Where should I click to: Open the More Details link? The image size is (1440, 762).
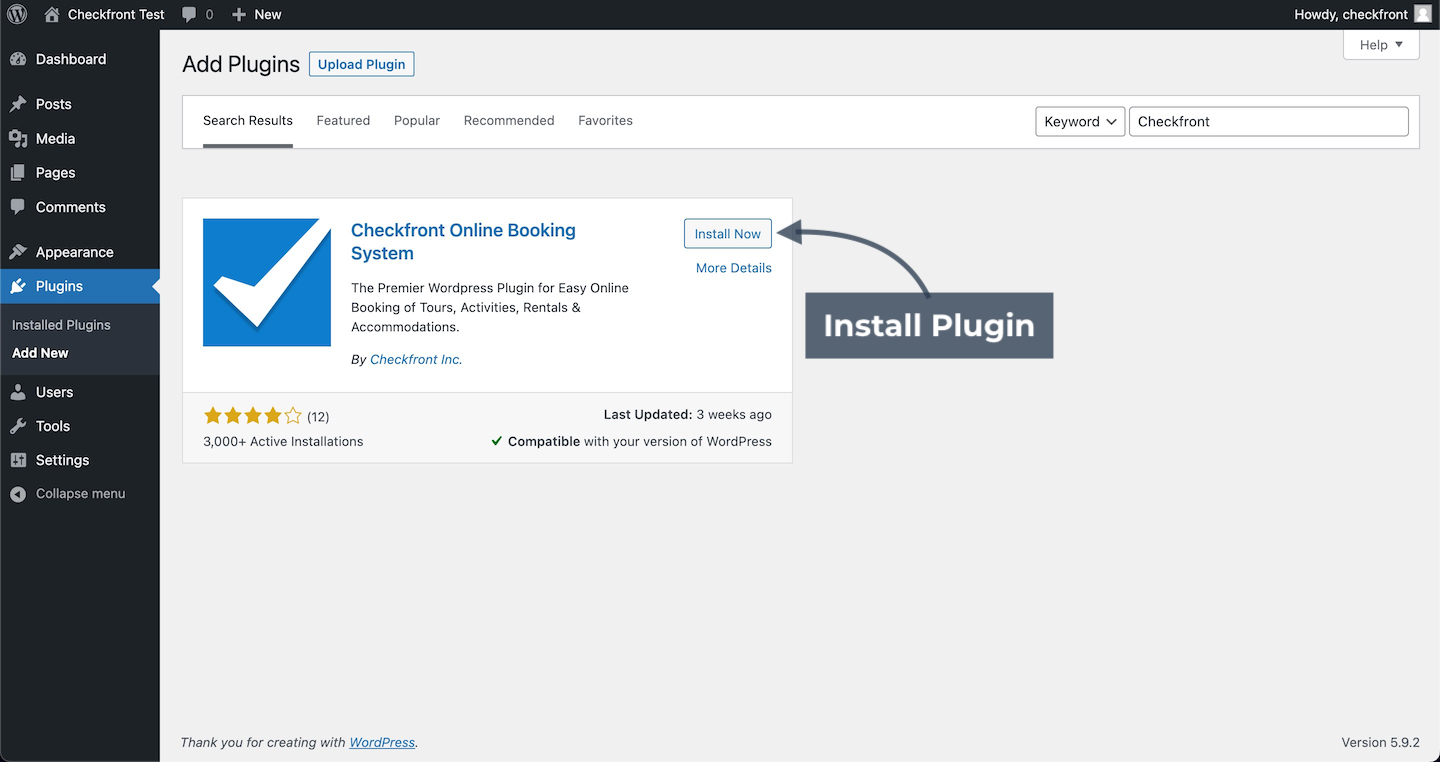(x=734, y=268)
